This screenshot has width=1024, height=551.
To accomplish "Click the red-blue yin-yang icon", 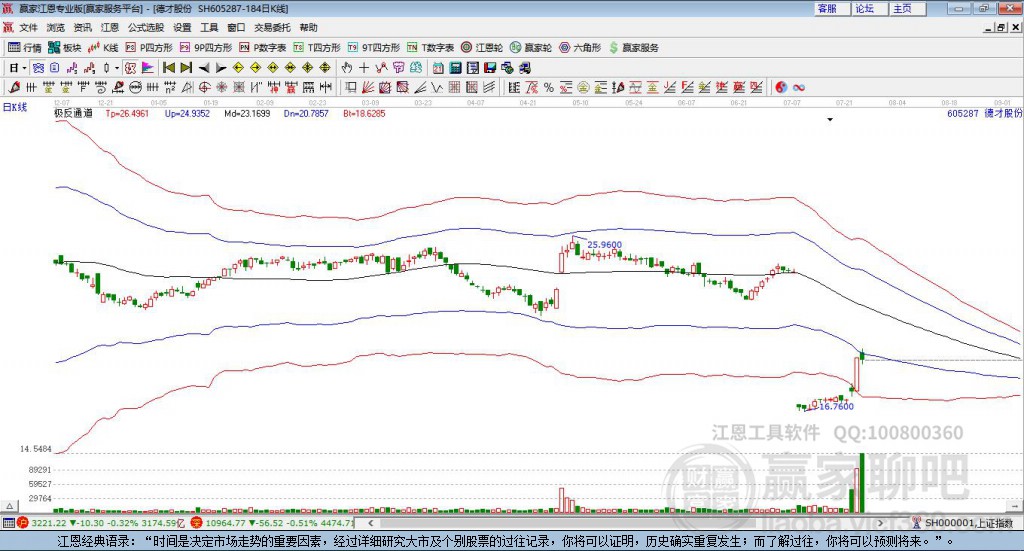I will click(x=781, y=87).
